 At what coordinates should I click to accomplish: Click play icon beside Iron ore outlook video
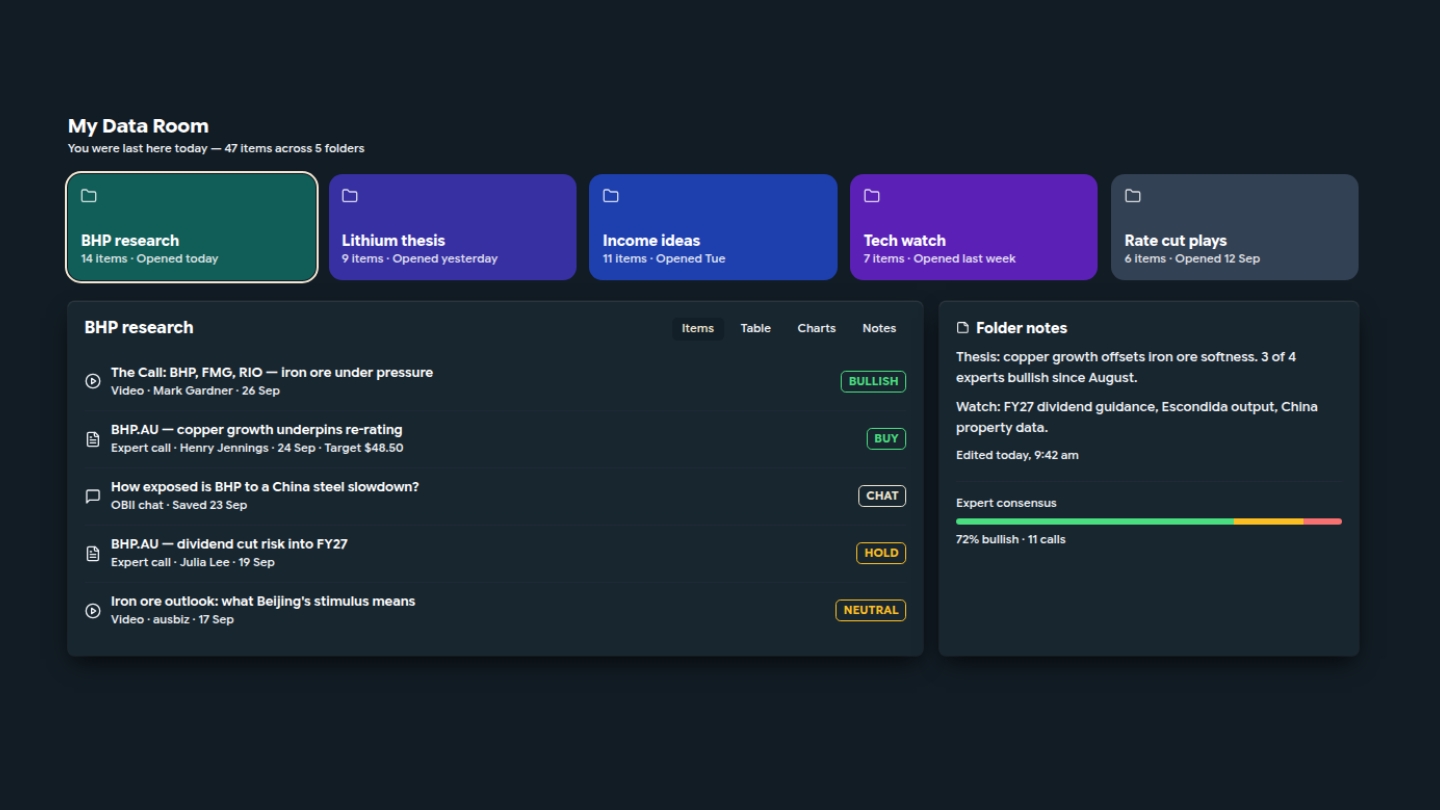point(93,610)
